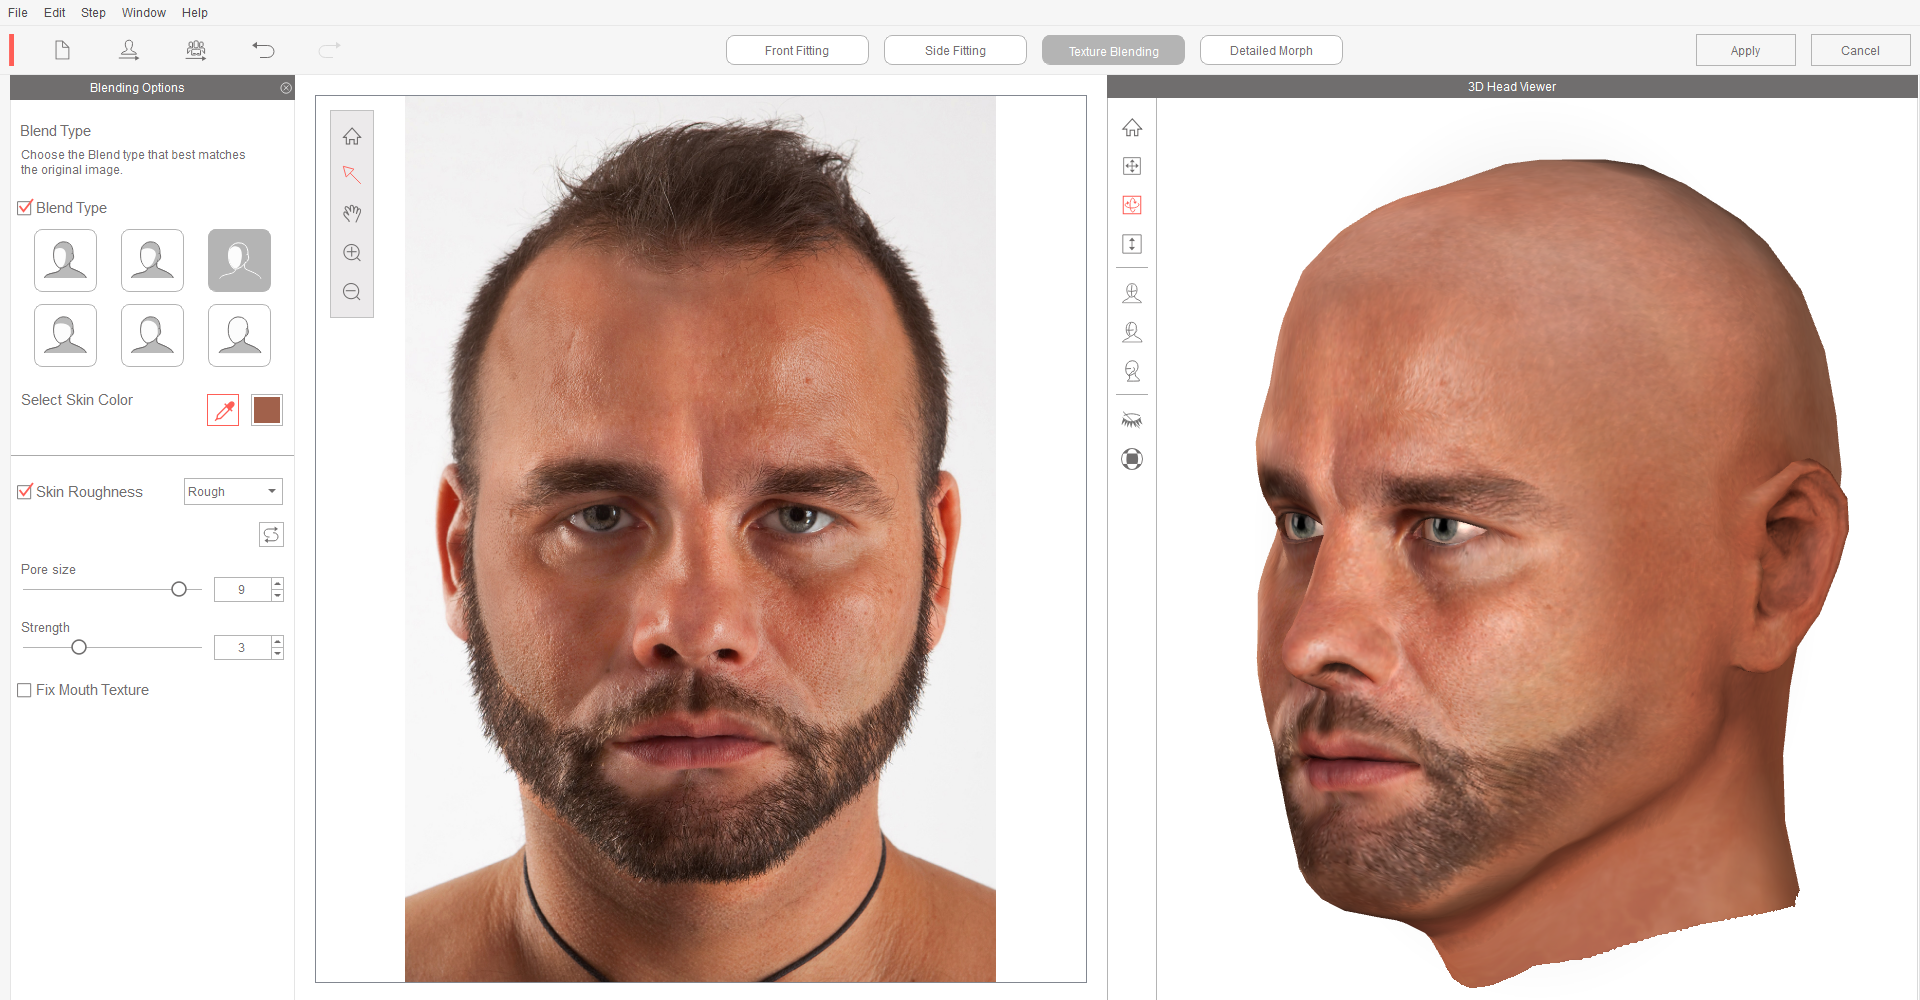Image resolution: width=1920 pixels, height=1000 pixels.
Task: Select the 3D viewer rotate tool
Action: point(1132,205)
